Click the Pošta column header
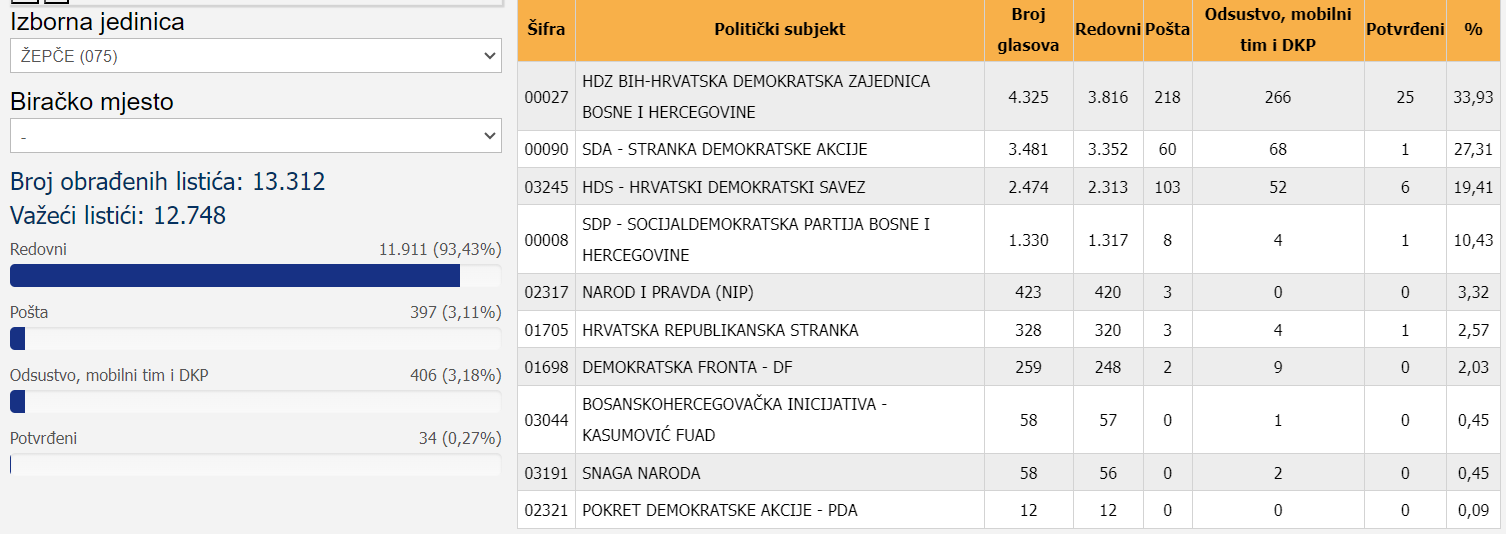Screen dimensions: 1506x534 click(1167, 30)
